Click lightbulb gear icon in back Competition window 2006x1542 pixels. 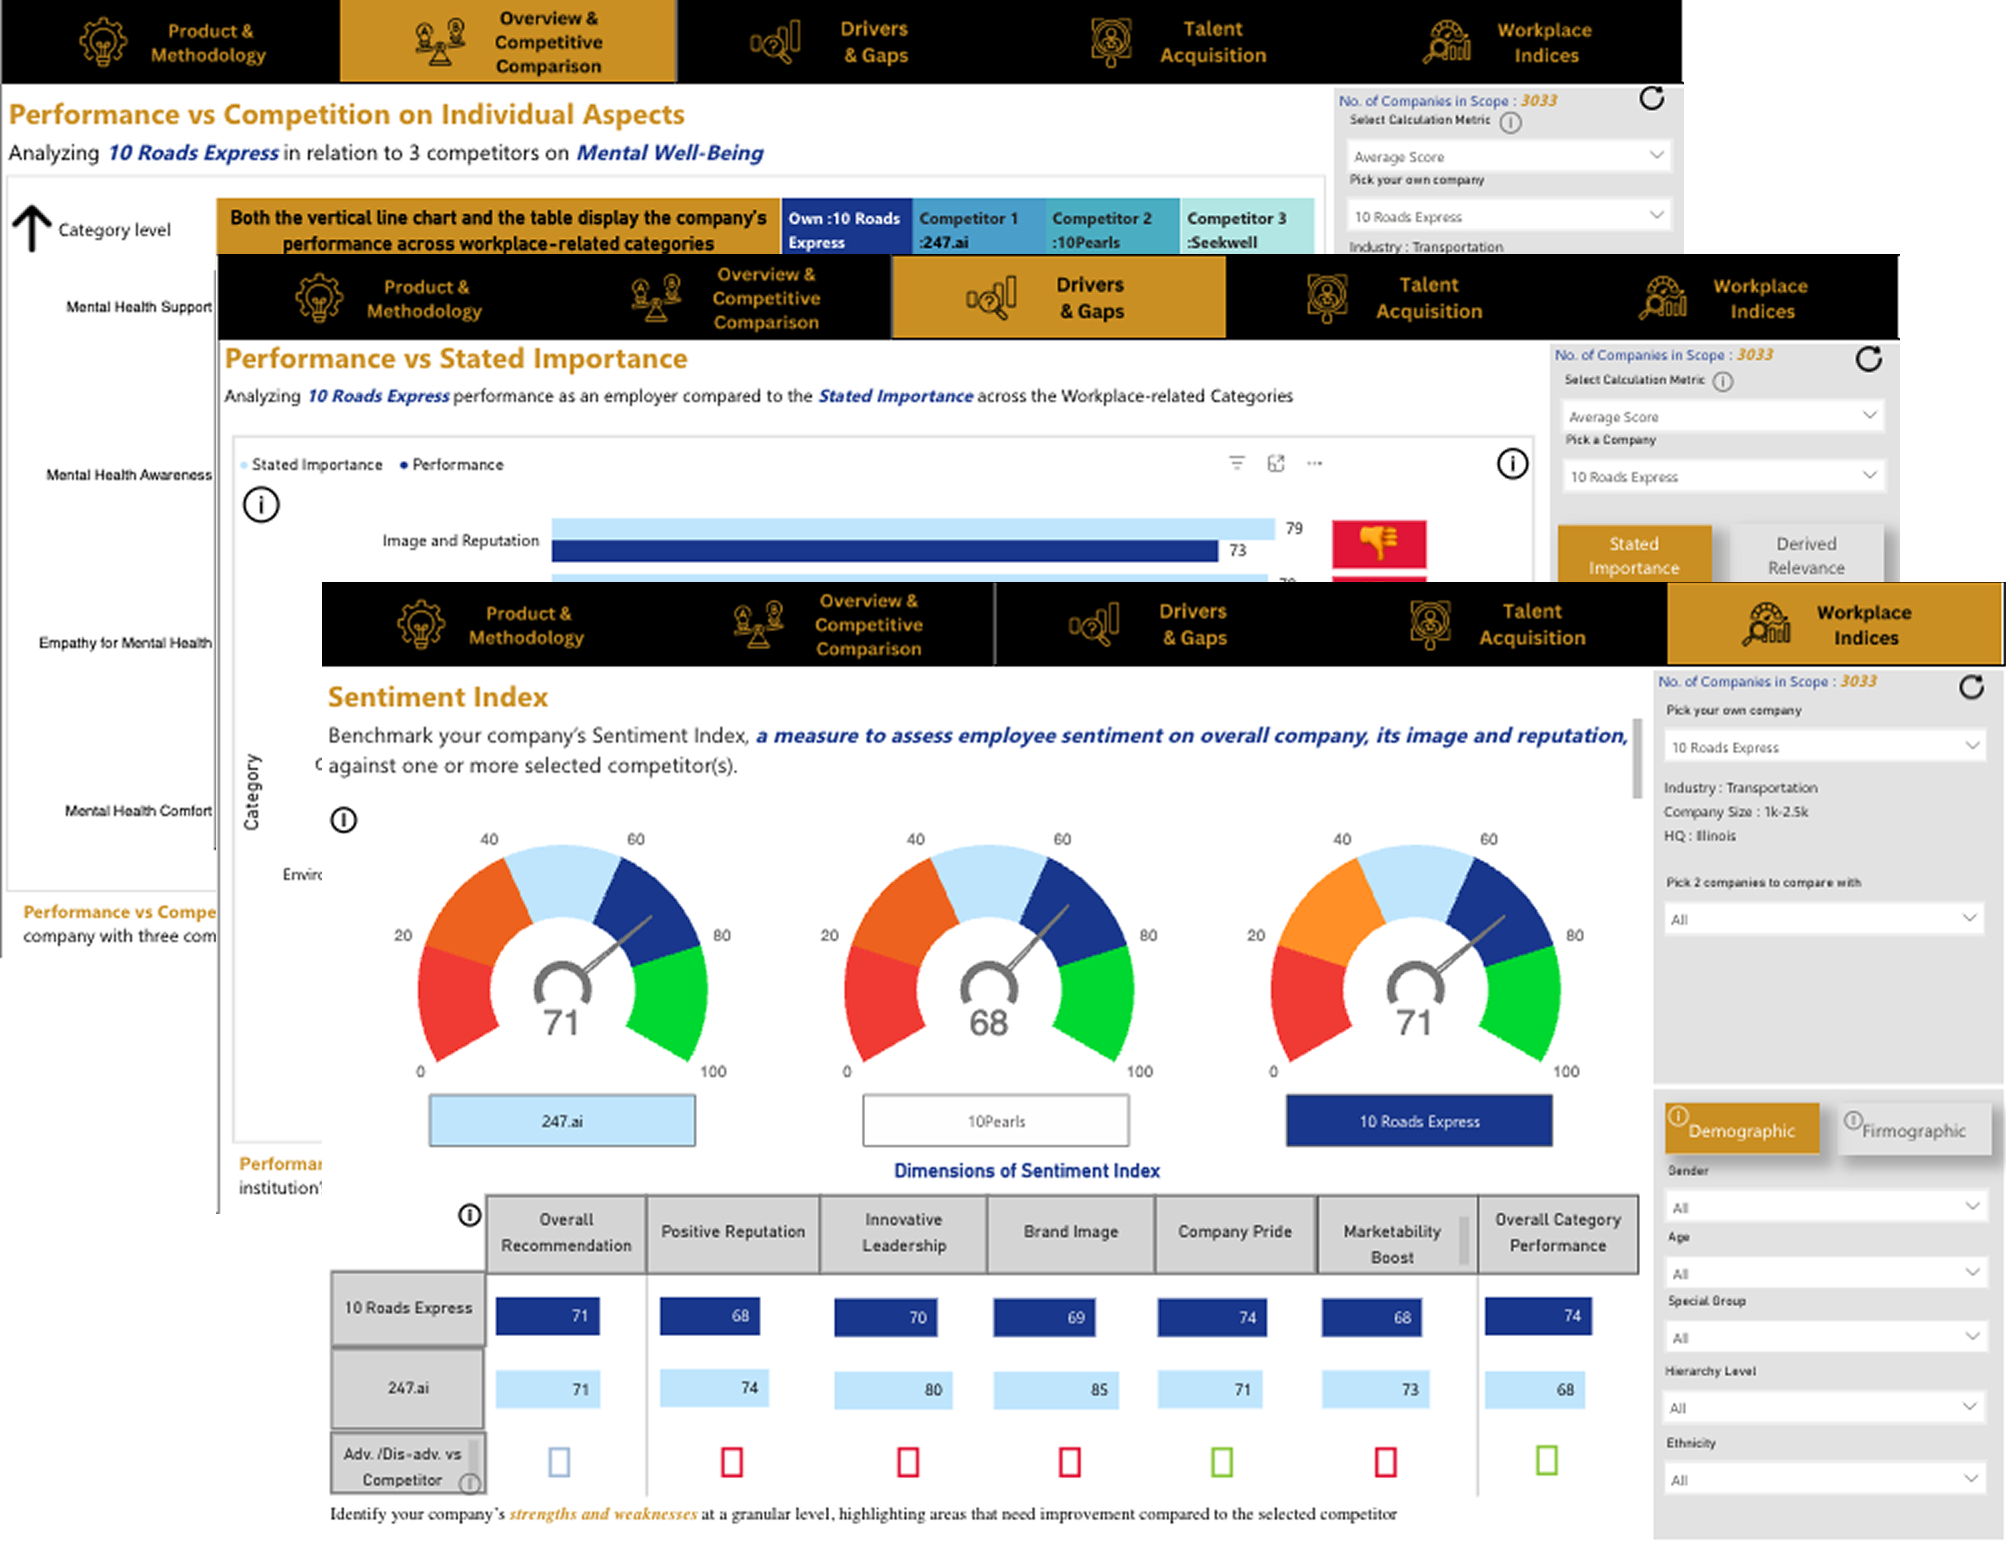[x=103, y=43]
